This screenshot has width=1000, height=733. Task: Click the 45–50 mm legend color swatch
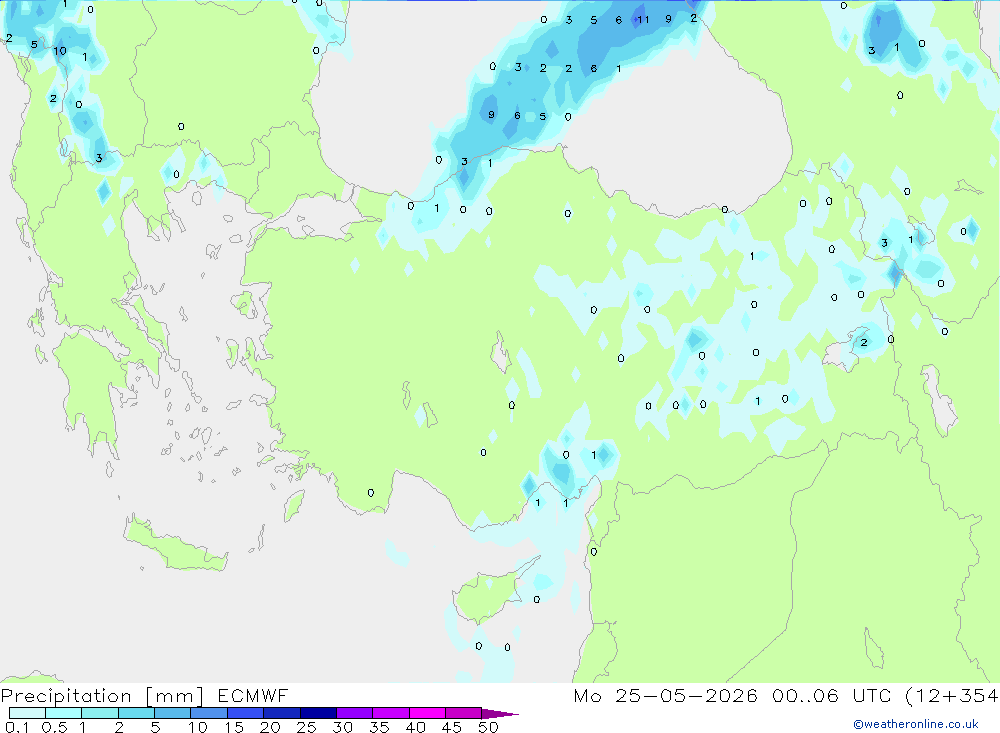pos(463,713)
